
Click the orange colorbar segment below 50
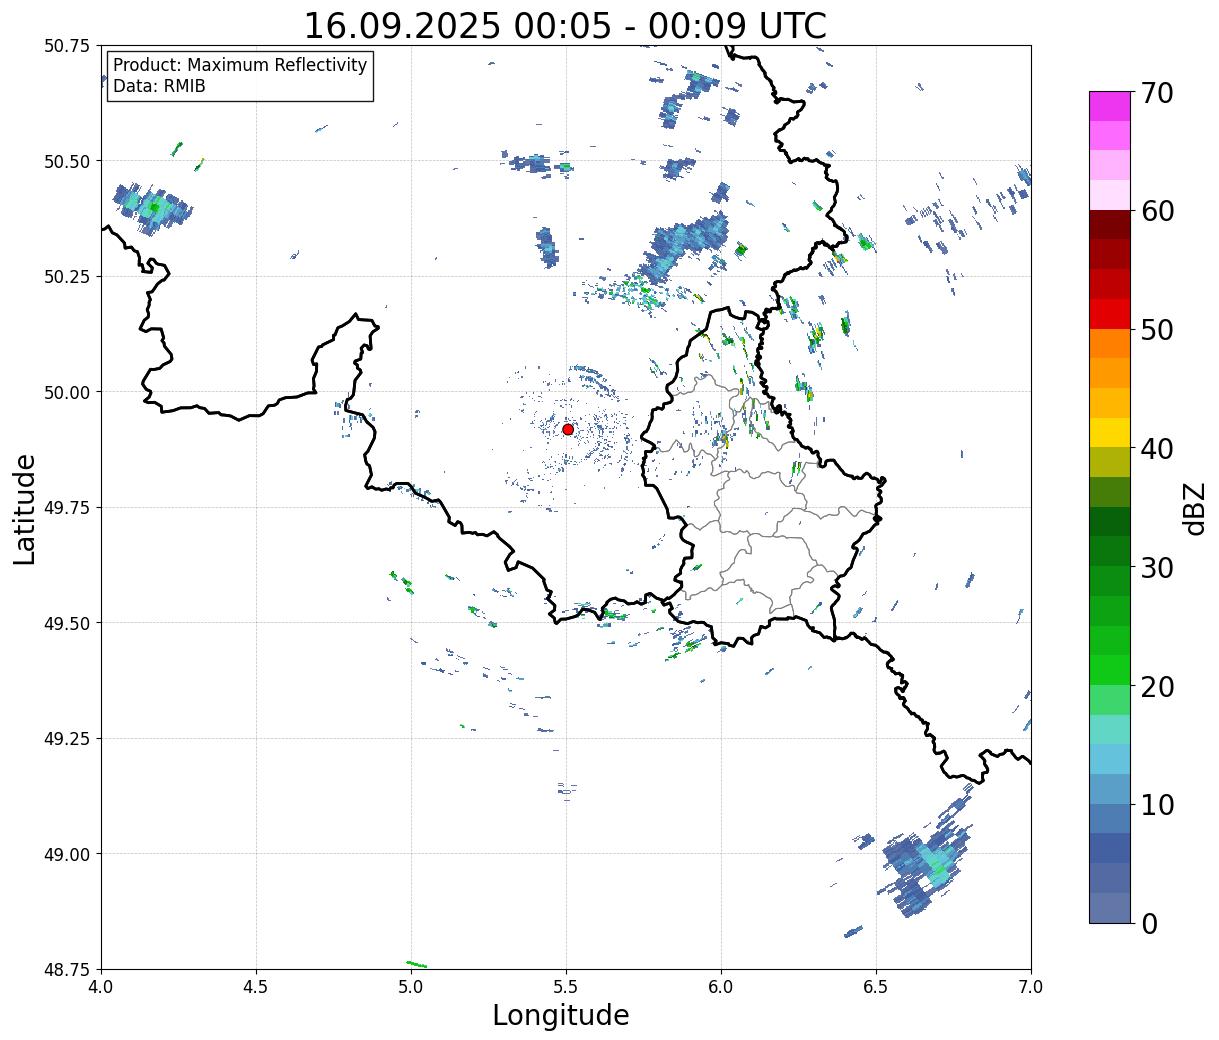1110,344
